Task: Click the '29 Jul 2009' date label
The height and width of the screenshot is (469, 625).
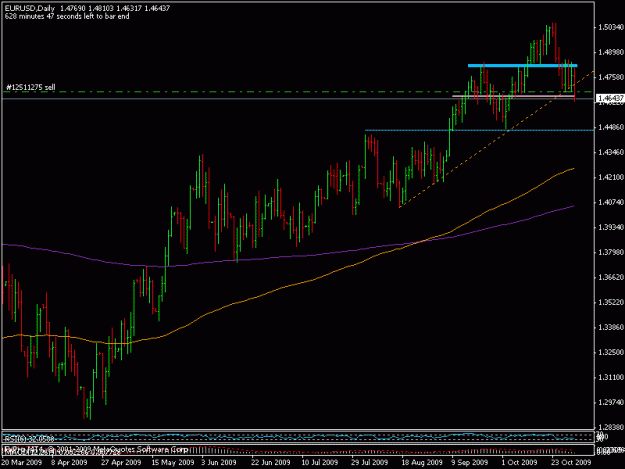Action: tap(369, 462)
